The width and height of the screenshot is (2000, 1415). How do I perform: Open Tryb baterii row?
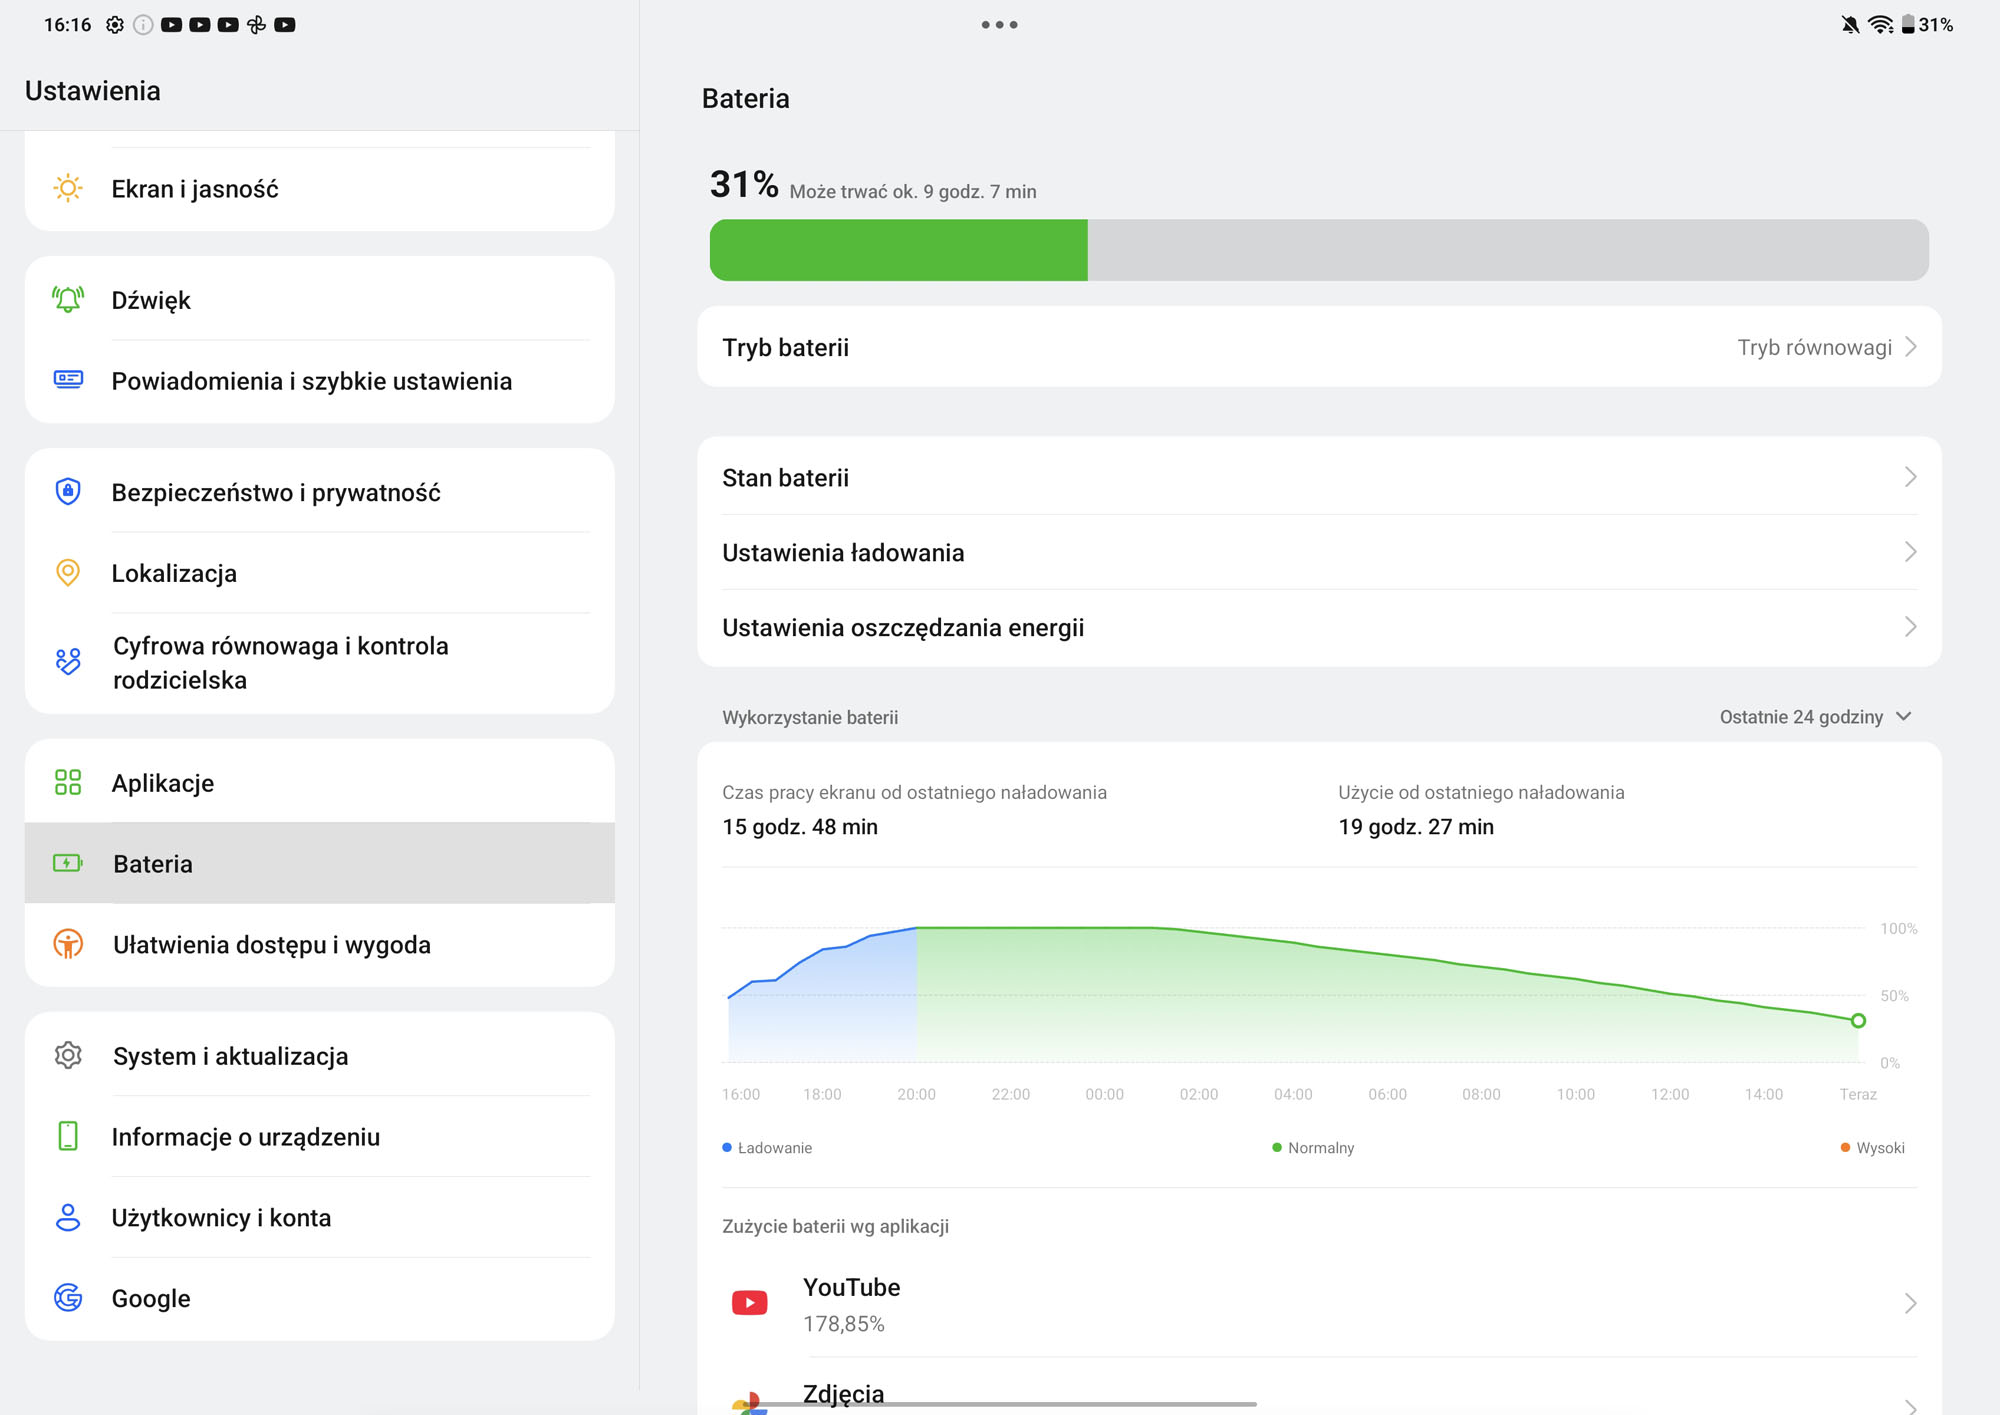point(1319,347)
